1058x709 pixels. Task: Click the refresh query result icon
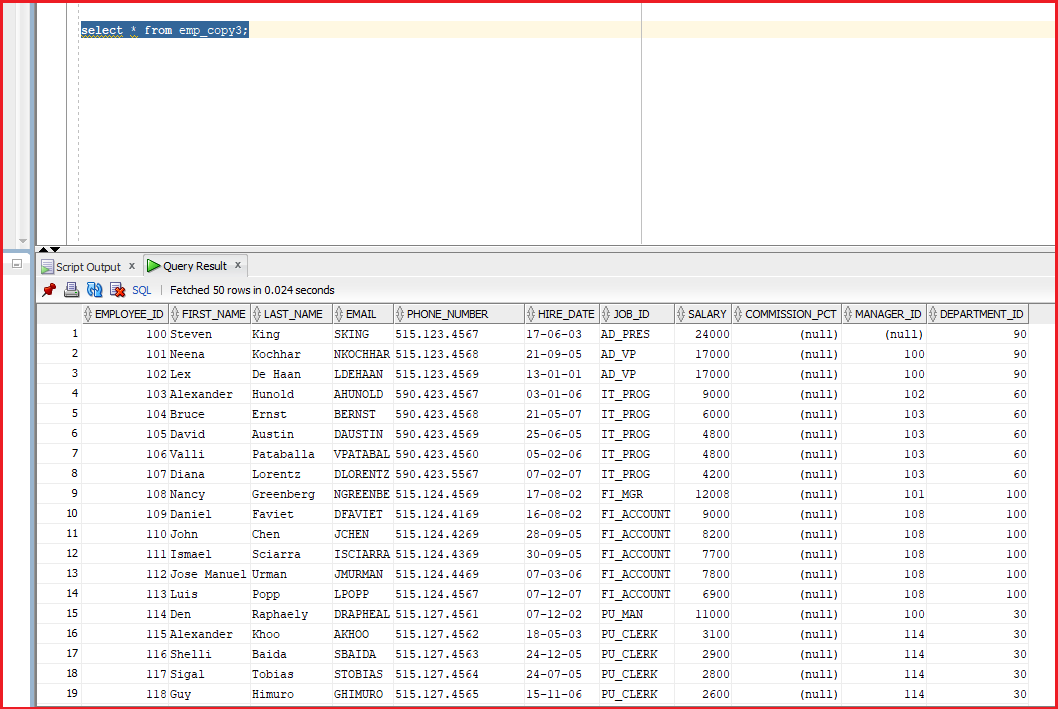[94, 290]
